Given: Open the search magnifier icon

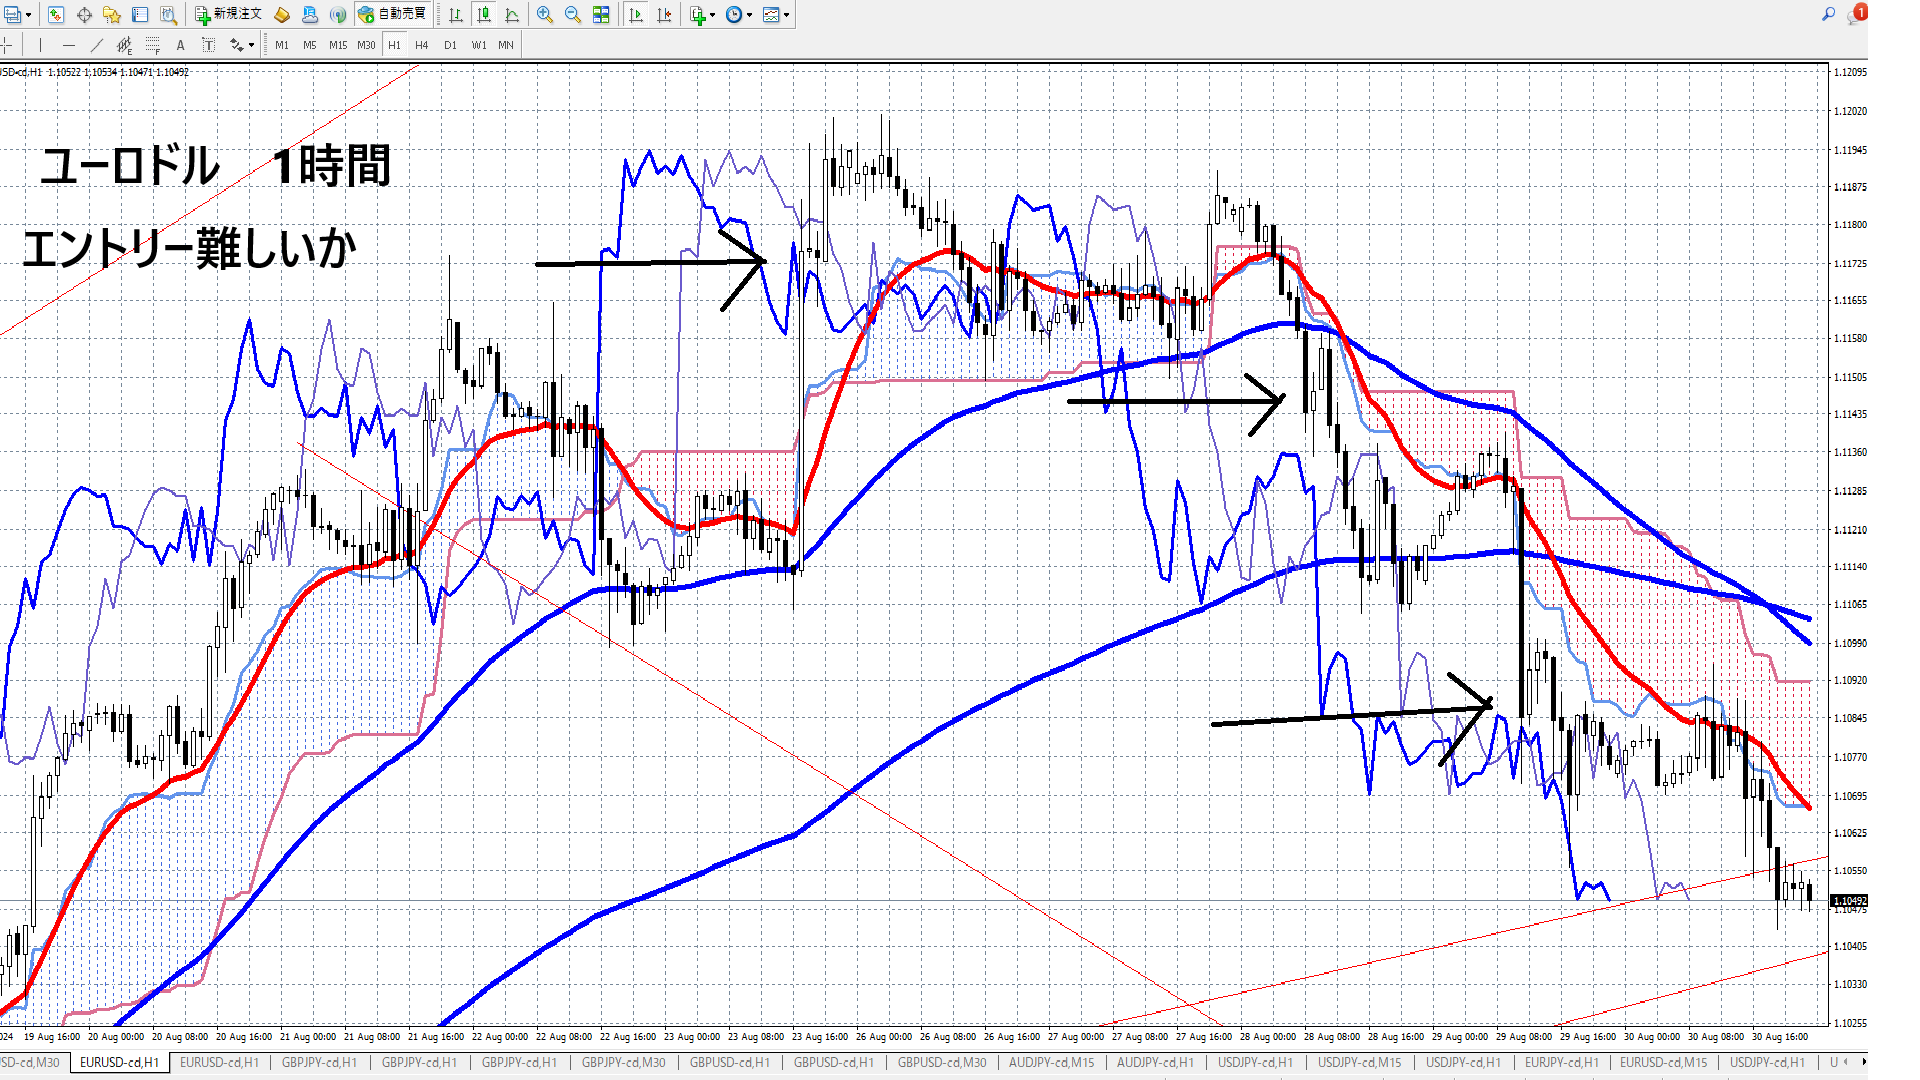Looking at the screenshot, I should pyautogui.click(x=1828, y=14).
